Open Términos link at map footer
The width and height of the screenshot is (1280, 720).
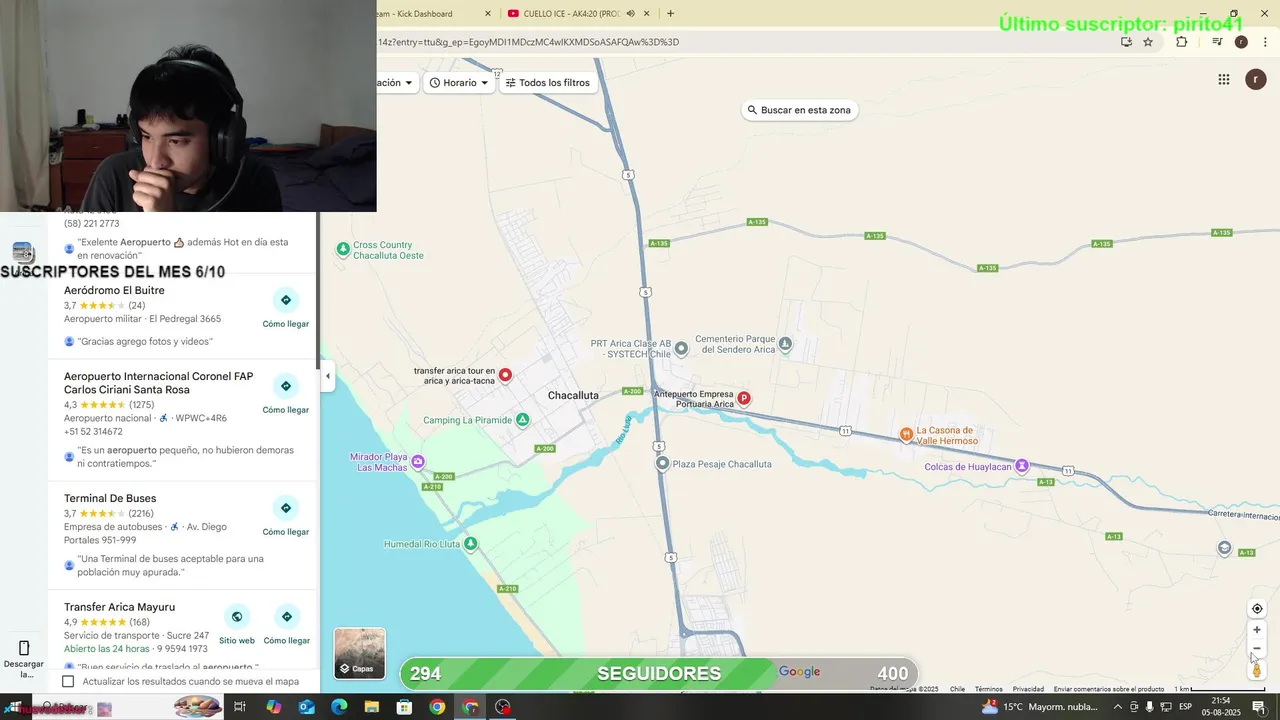point(989,689)
